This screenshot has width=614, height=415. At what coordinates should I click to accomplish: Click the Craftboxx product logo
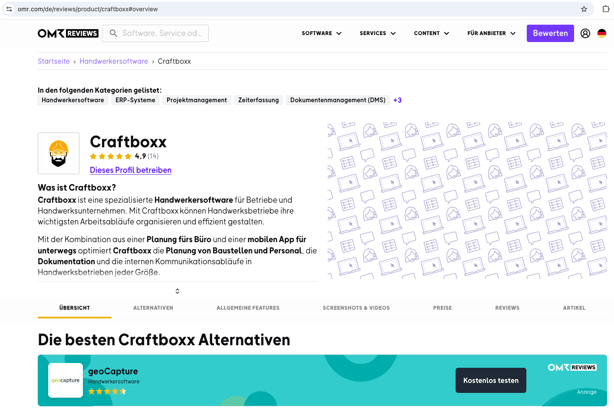[59, 153]
